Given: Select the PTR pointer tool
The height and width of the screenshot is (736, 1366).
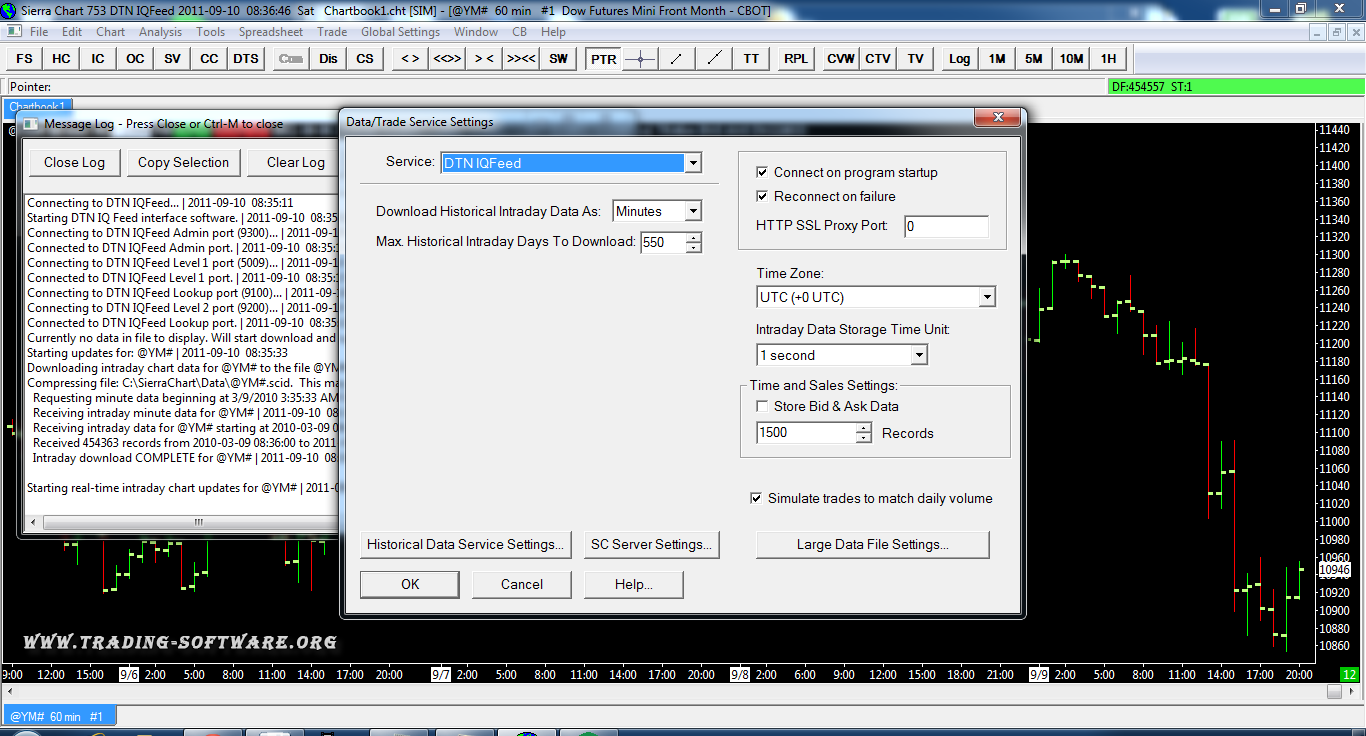Looking at the screenshot, I should tap(603, 59).
